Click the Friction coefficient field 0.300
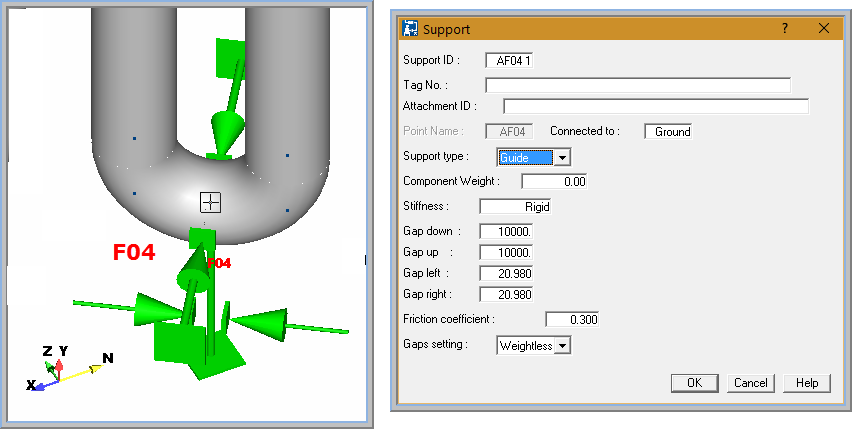853x429 pixels. pyautogui.click(x=572, y=320)
